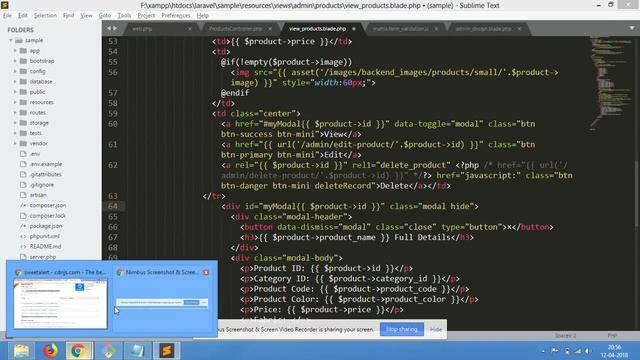640x360 pixels.
Task: Close the ProductsController.php tab
Action: tap(270, 29)
